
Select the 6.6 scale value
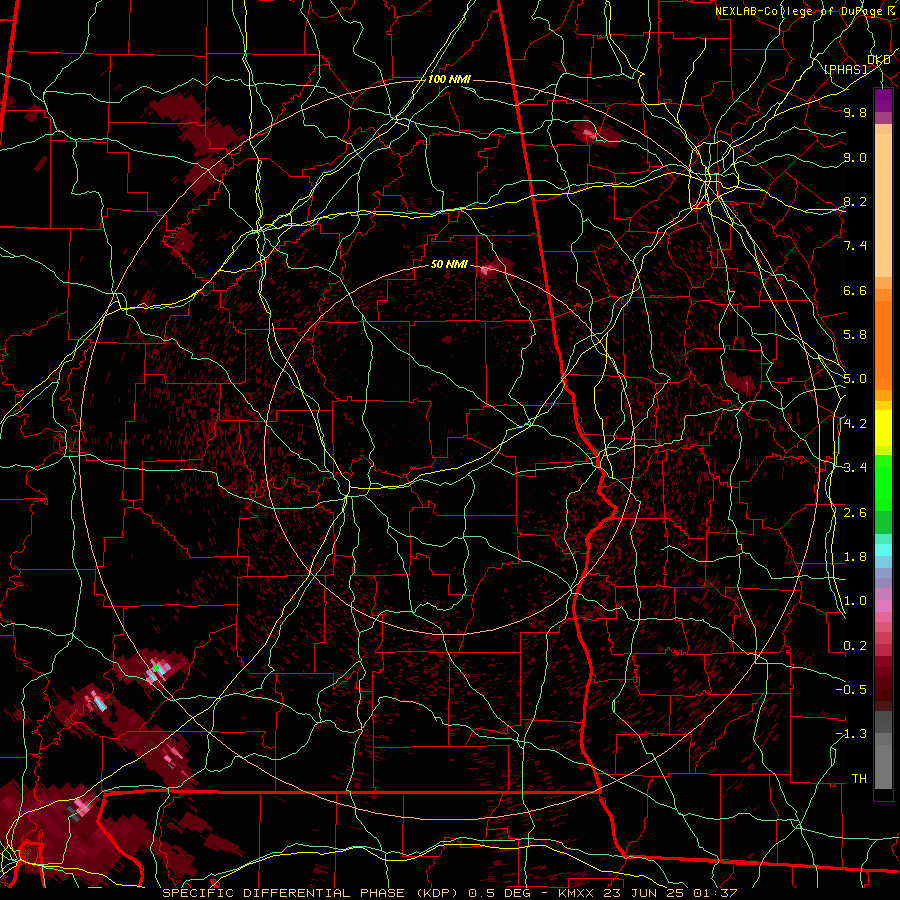coord(855,290)
